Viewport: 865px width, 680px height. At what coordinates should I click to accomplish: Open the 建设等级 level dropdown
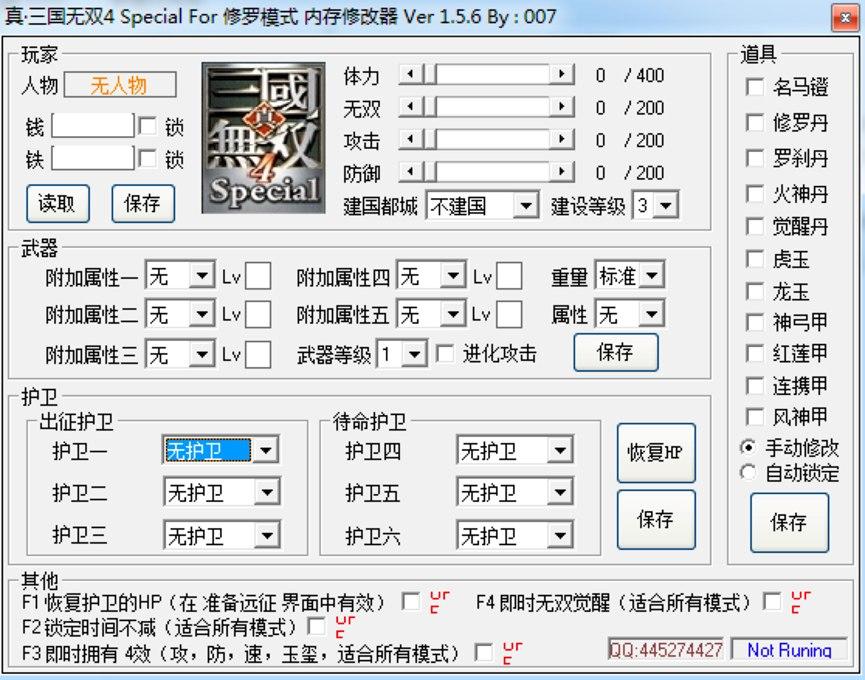pos(667,205)
